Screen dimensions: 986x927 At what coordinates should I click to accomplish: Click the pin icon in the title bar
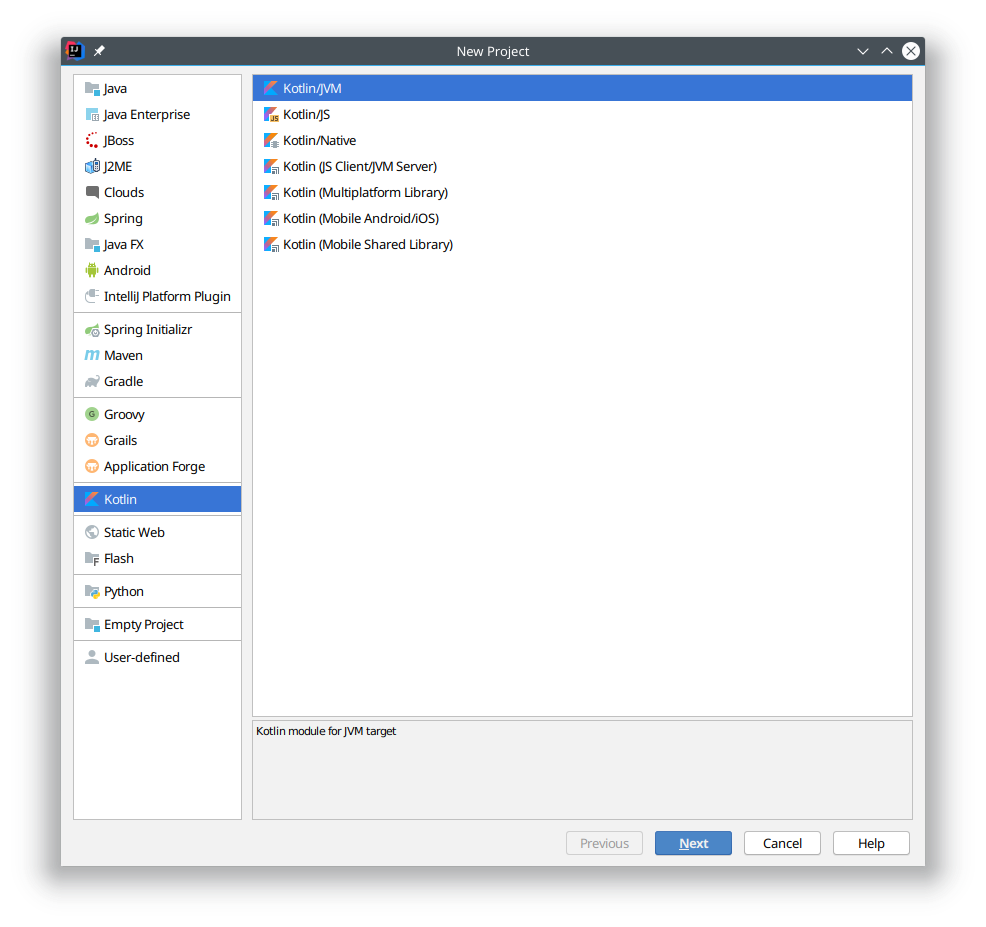coord(99,51)
